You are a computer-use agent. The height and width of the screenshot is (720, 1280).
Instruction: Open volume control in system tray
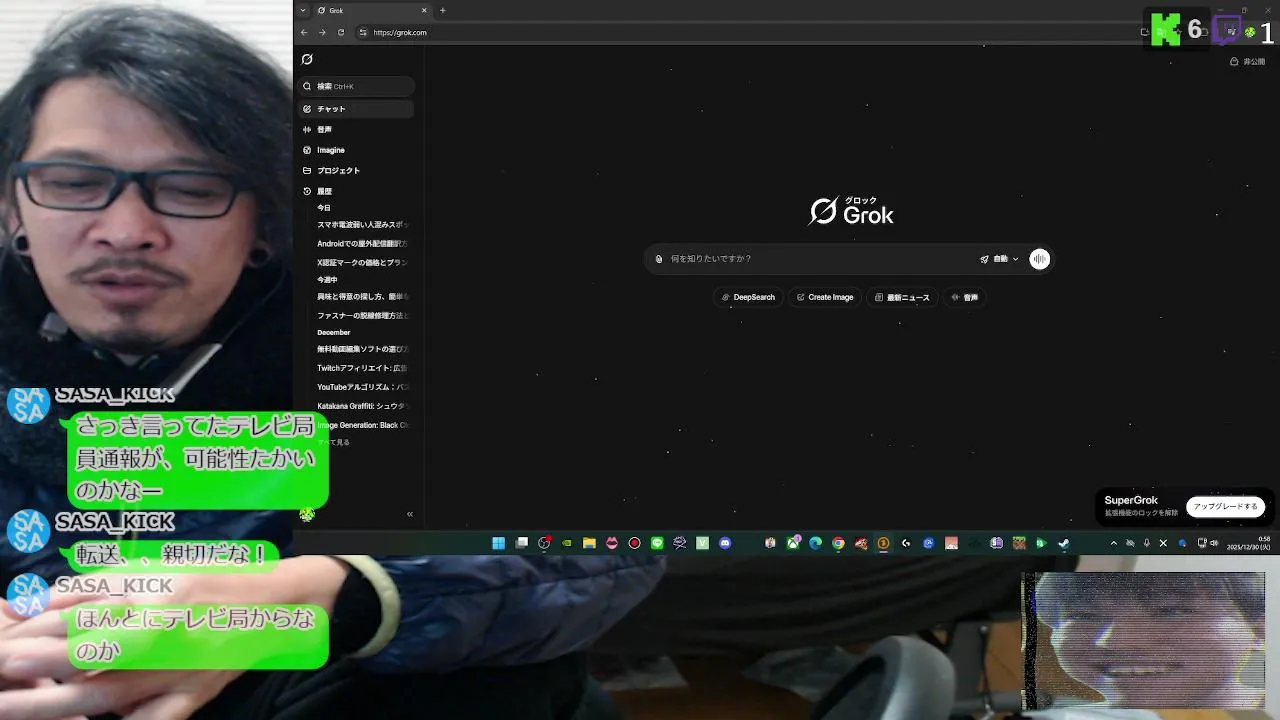click(x=1214, y=543)
